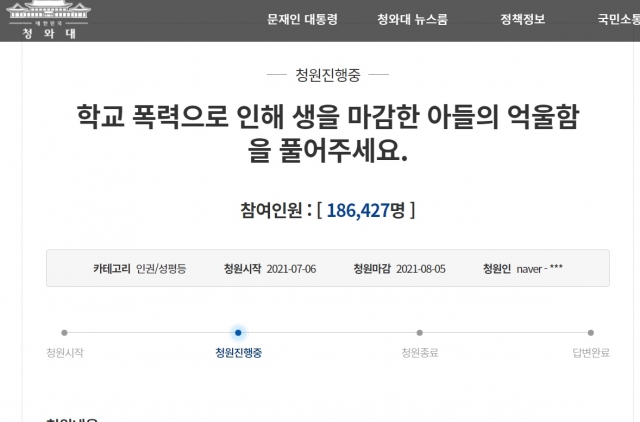
Task: Click the end date 2021-08-05
Action: 421,269
